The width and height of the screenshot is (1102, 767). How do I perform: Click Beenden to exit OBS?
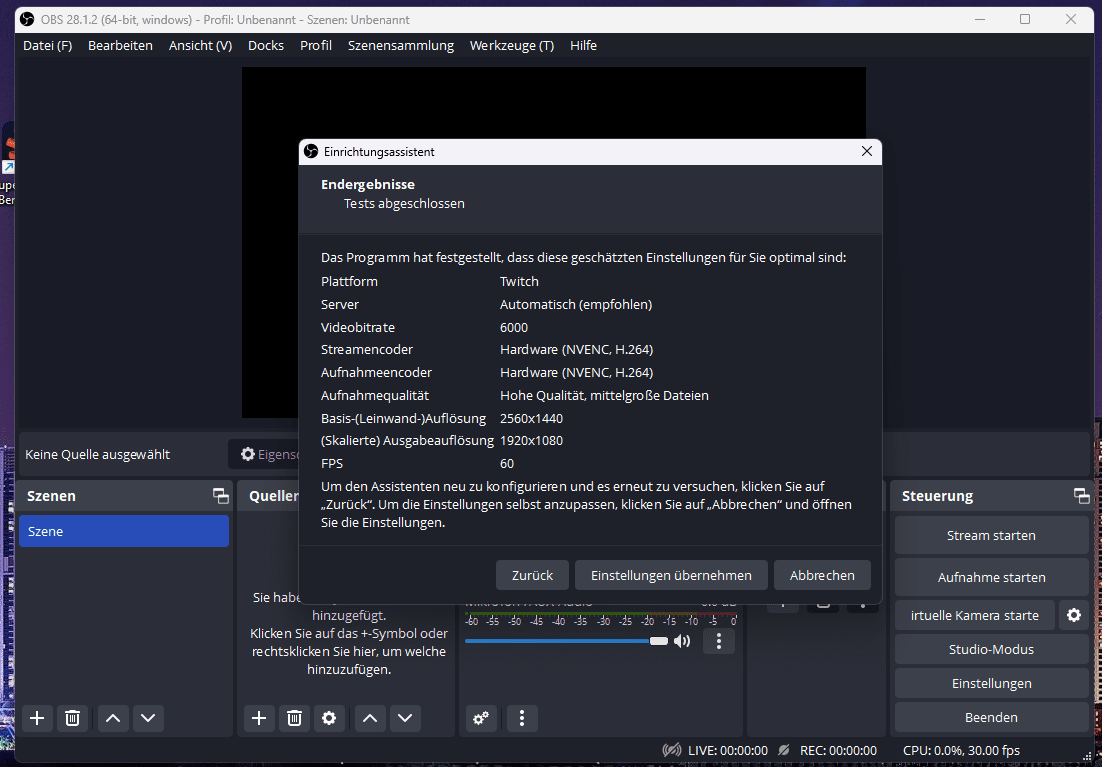991,717
